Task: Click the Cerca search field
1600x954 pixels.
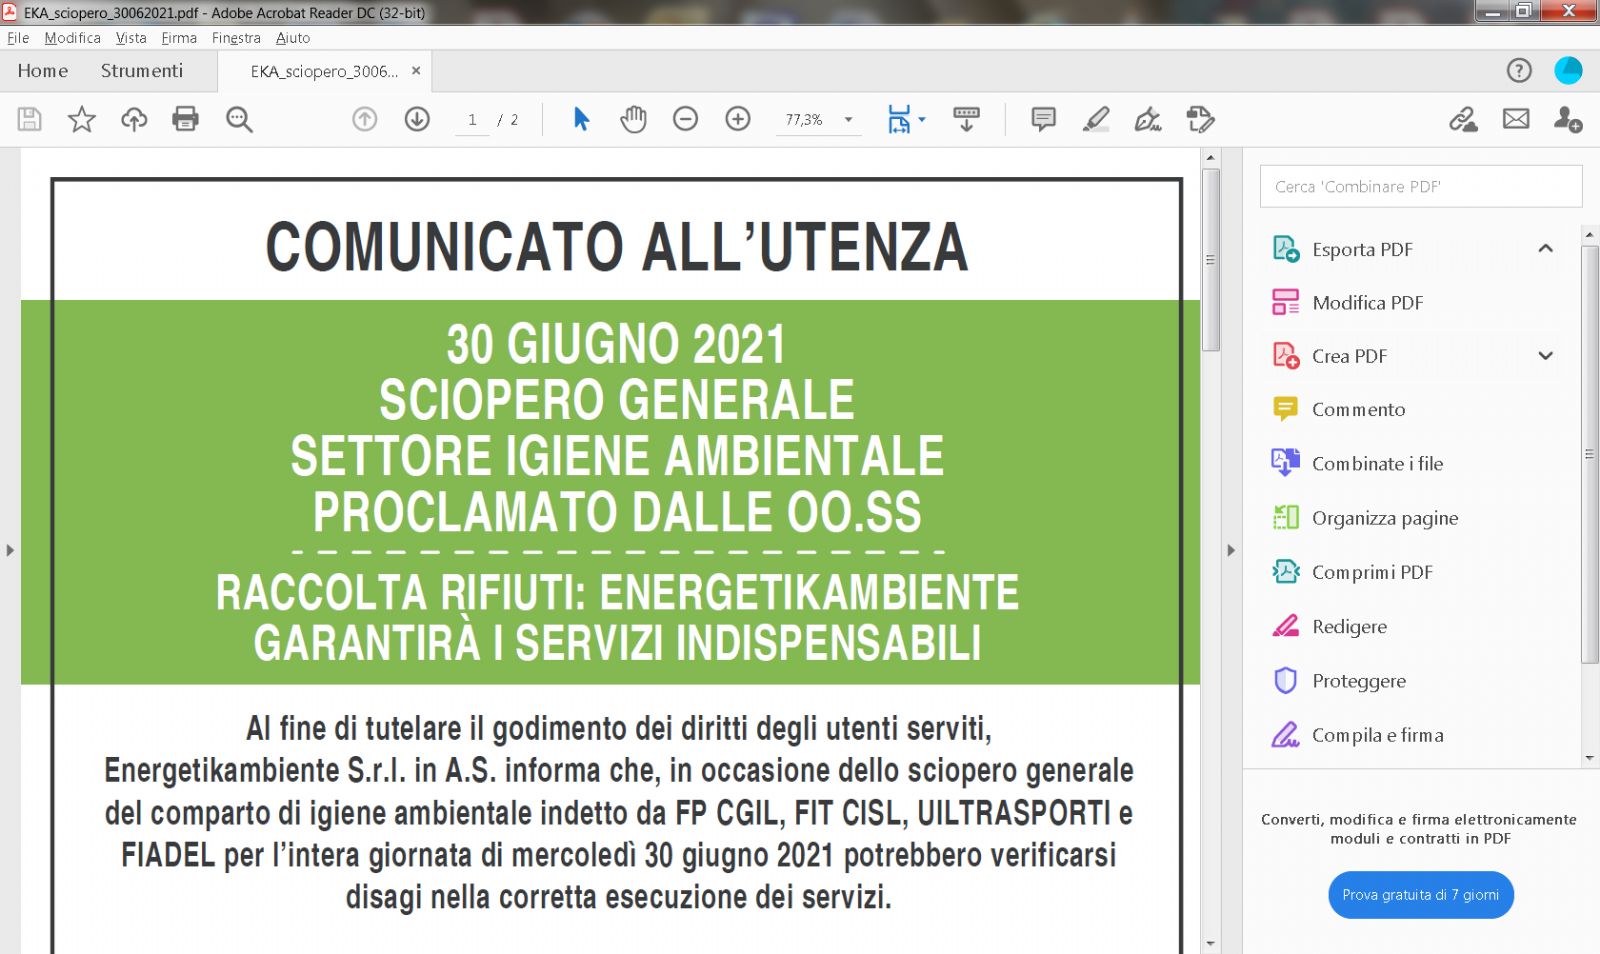Action: 1420,187
